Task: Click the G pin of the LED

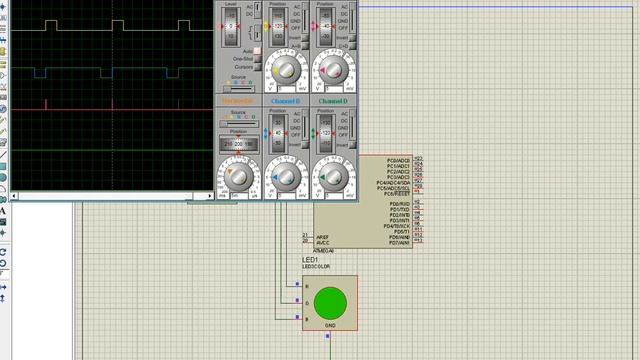Action: coord(298,300)
